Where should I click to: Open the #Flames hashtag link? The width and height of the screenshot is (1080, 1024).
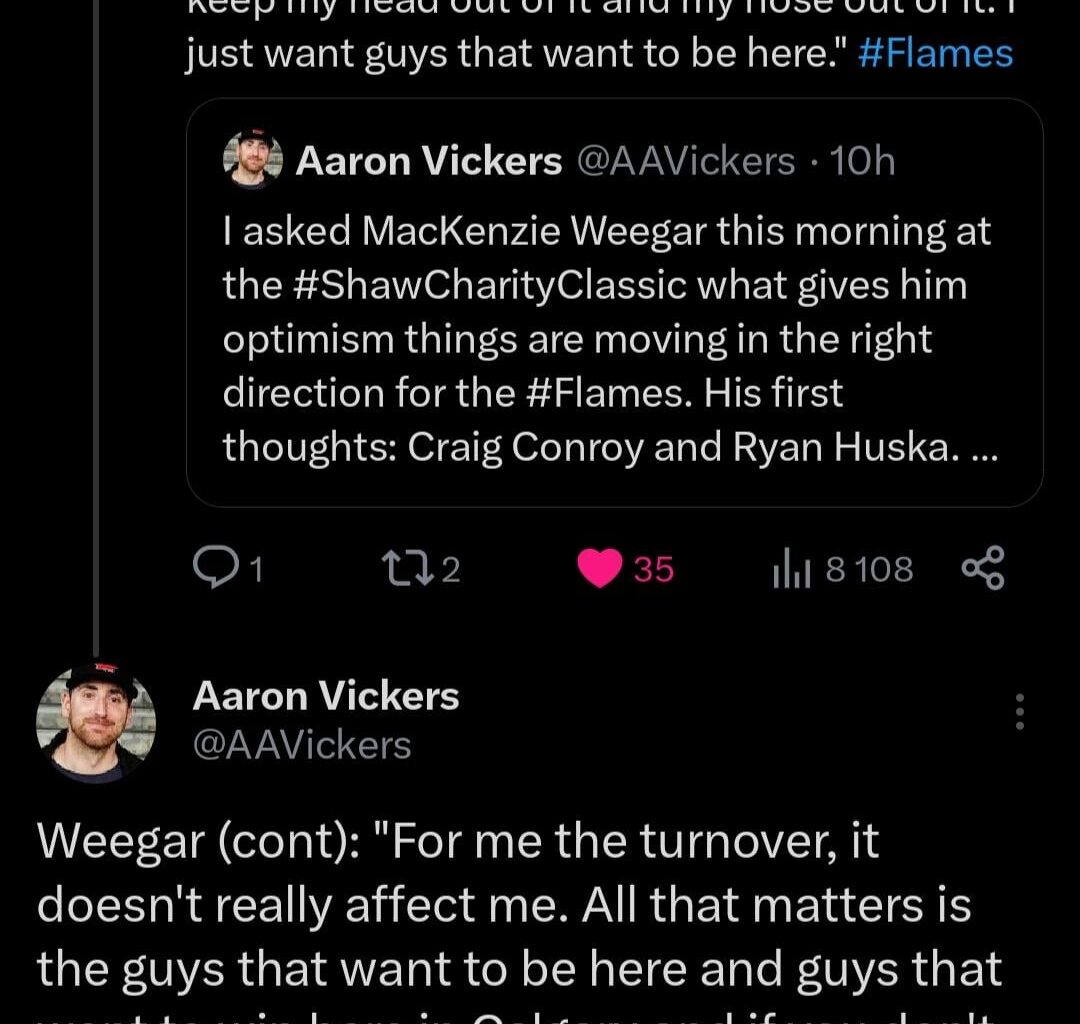(934, 52)
